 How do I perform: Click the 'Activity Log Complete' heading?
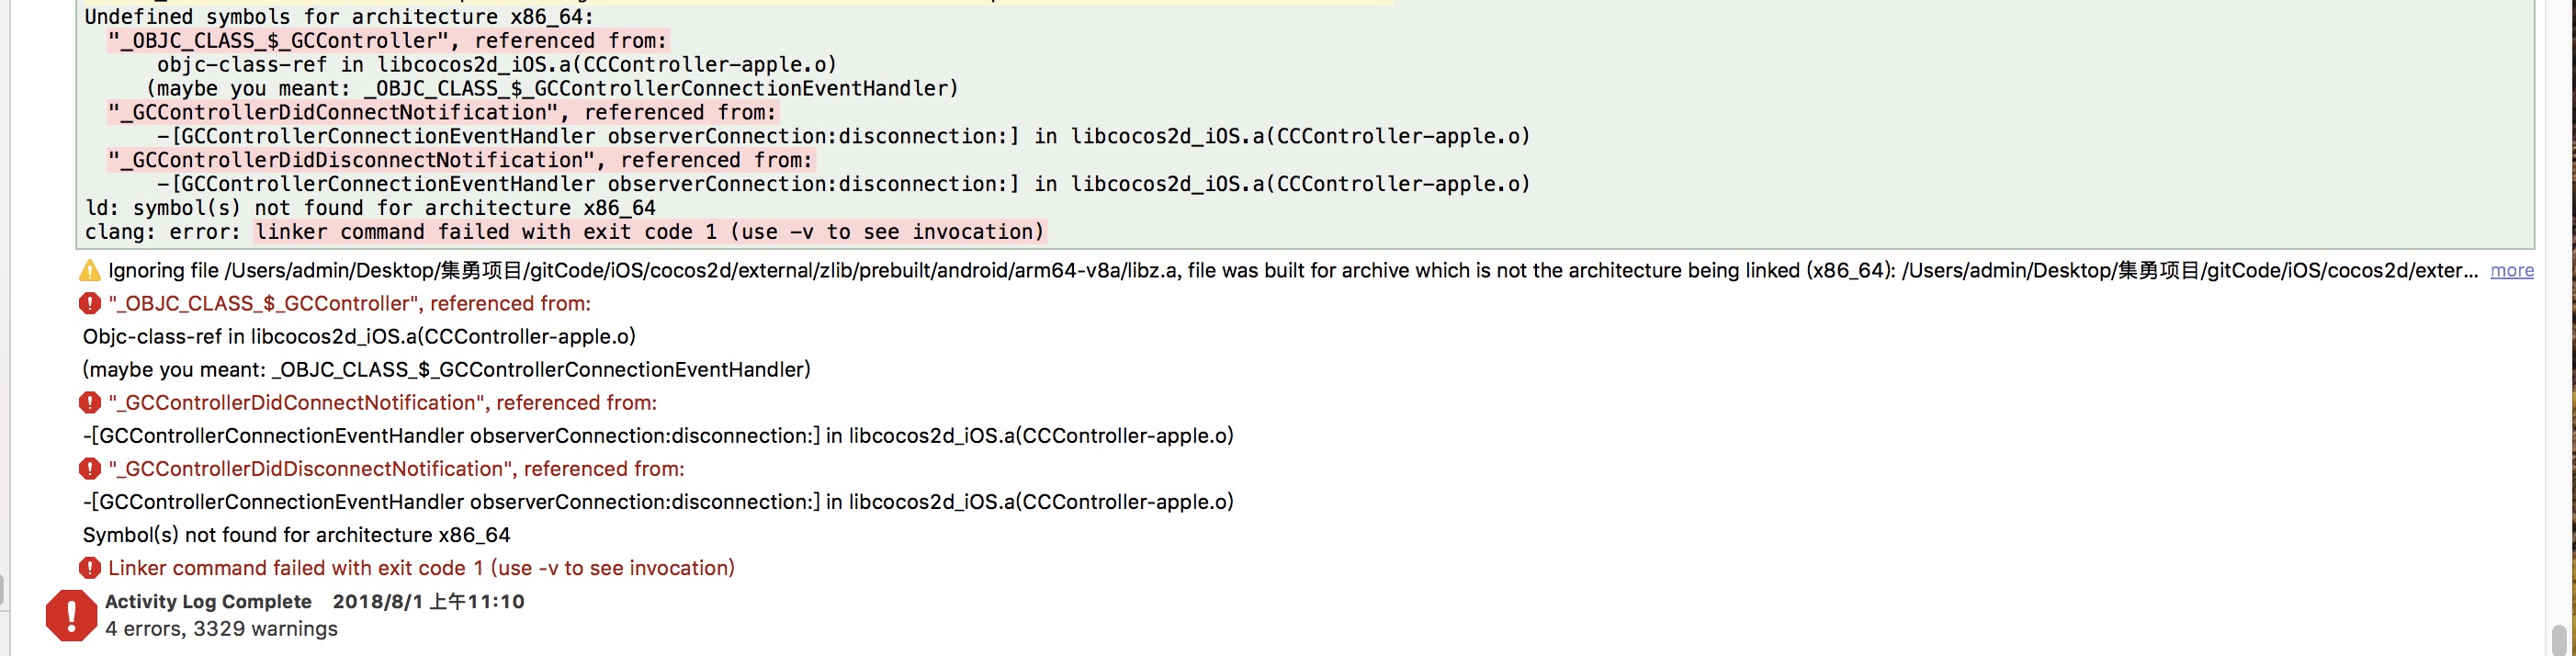[x=208, y=601]
